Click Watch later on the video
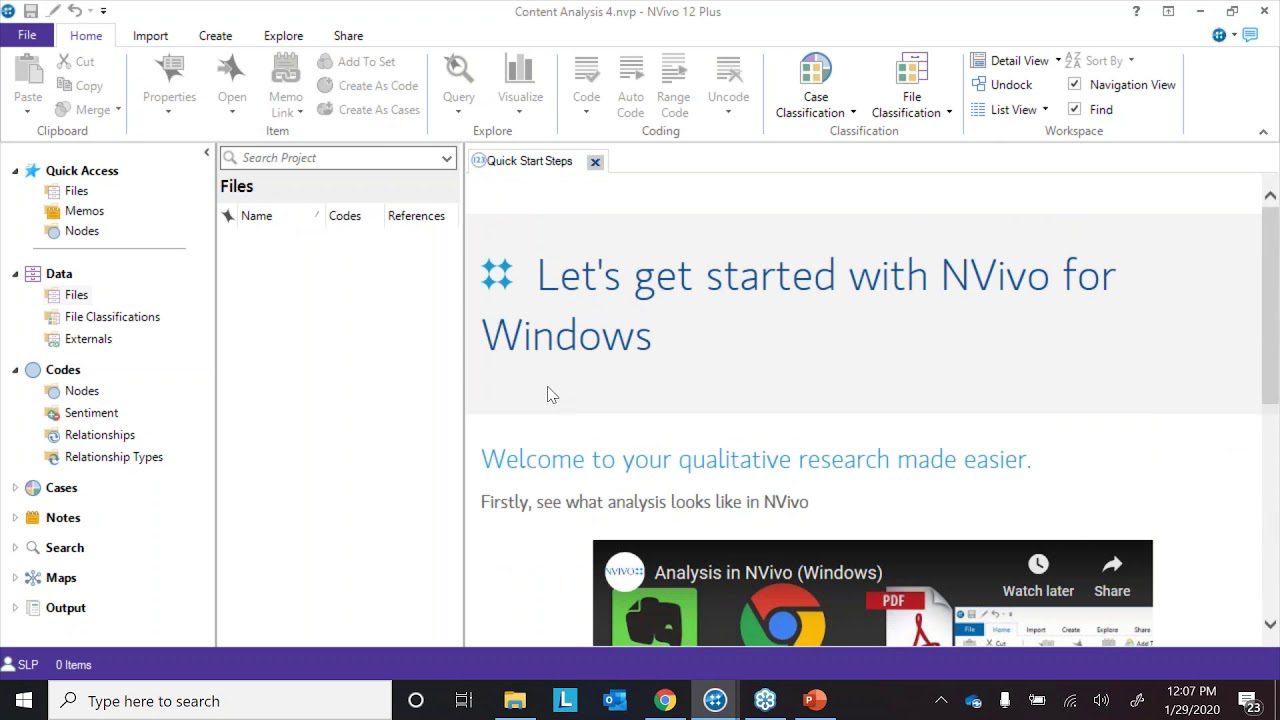1280x720 pixels. point(1038,577)
